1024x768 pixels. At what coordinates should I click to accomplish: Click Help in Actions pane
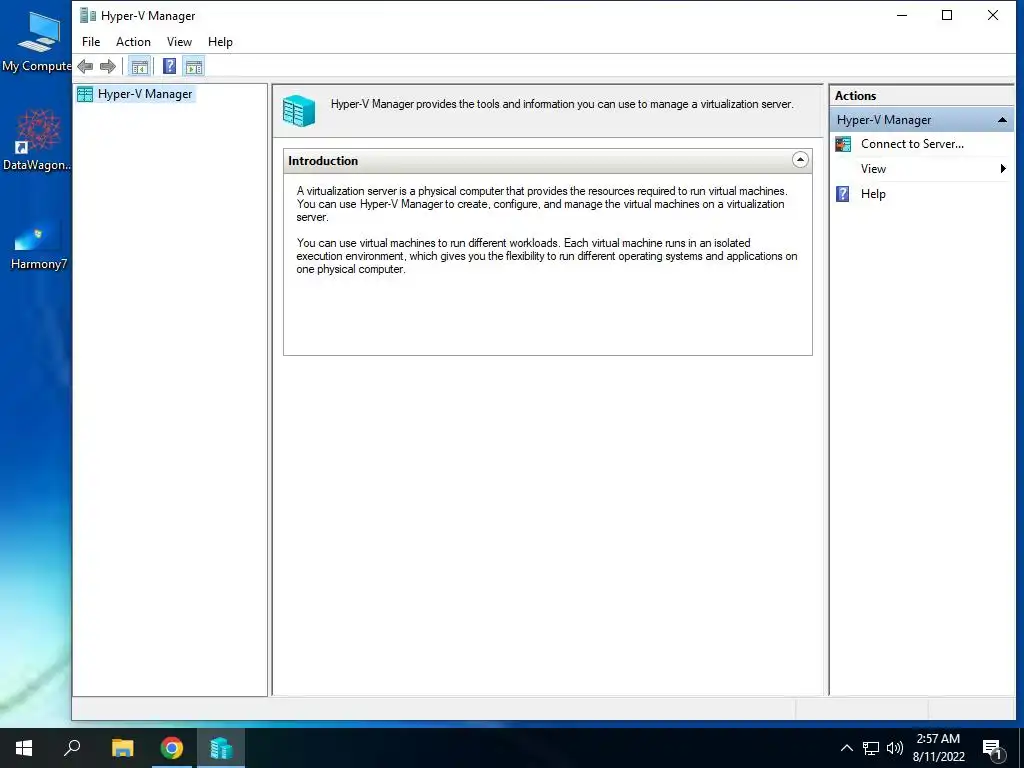click(872, 194)
